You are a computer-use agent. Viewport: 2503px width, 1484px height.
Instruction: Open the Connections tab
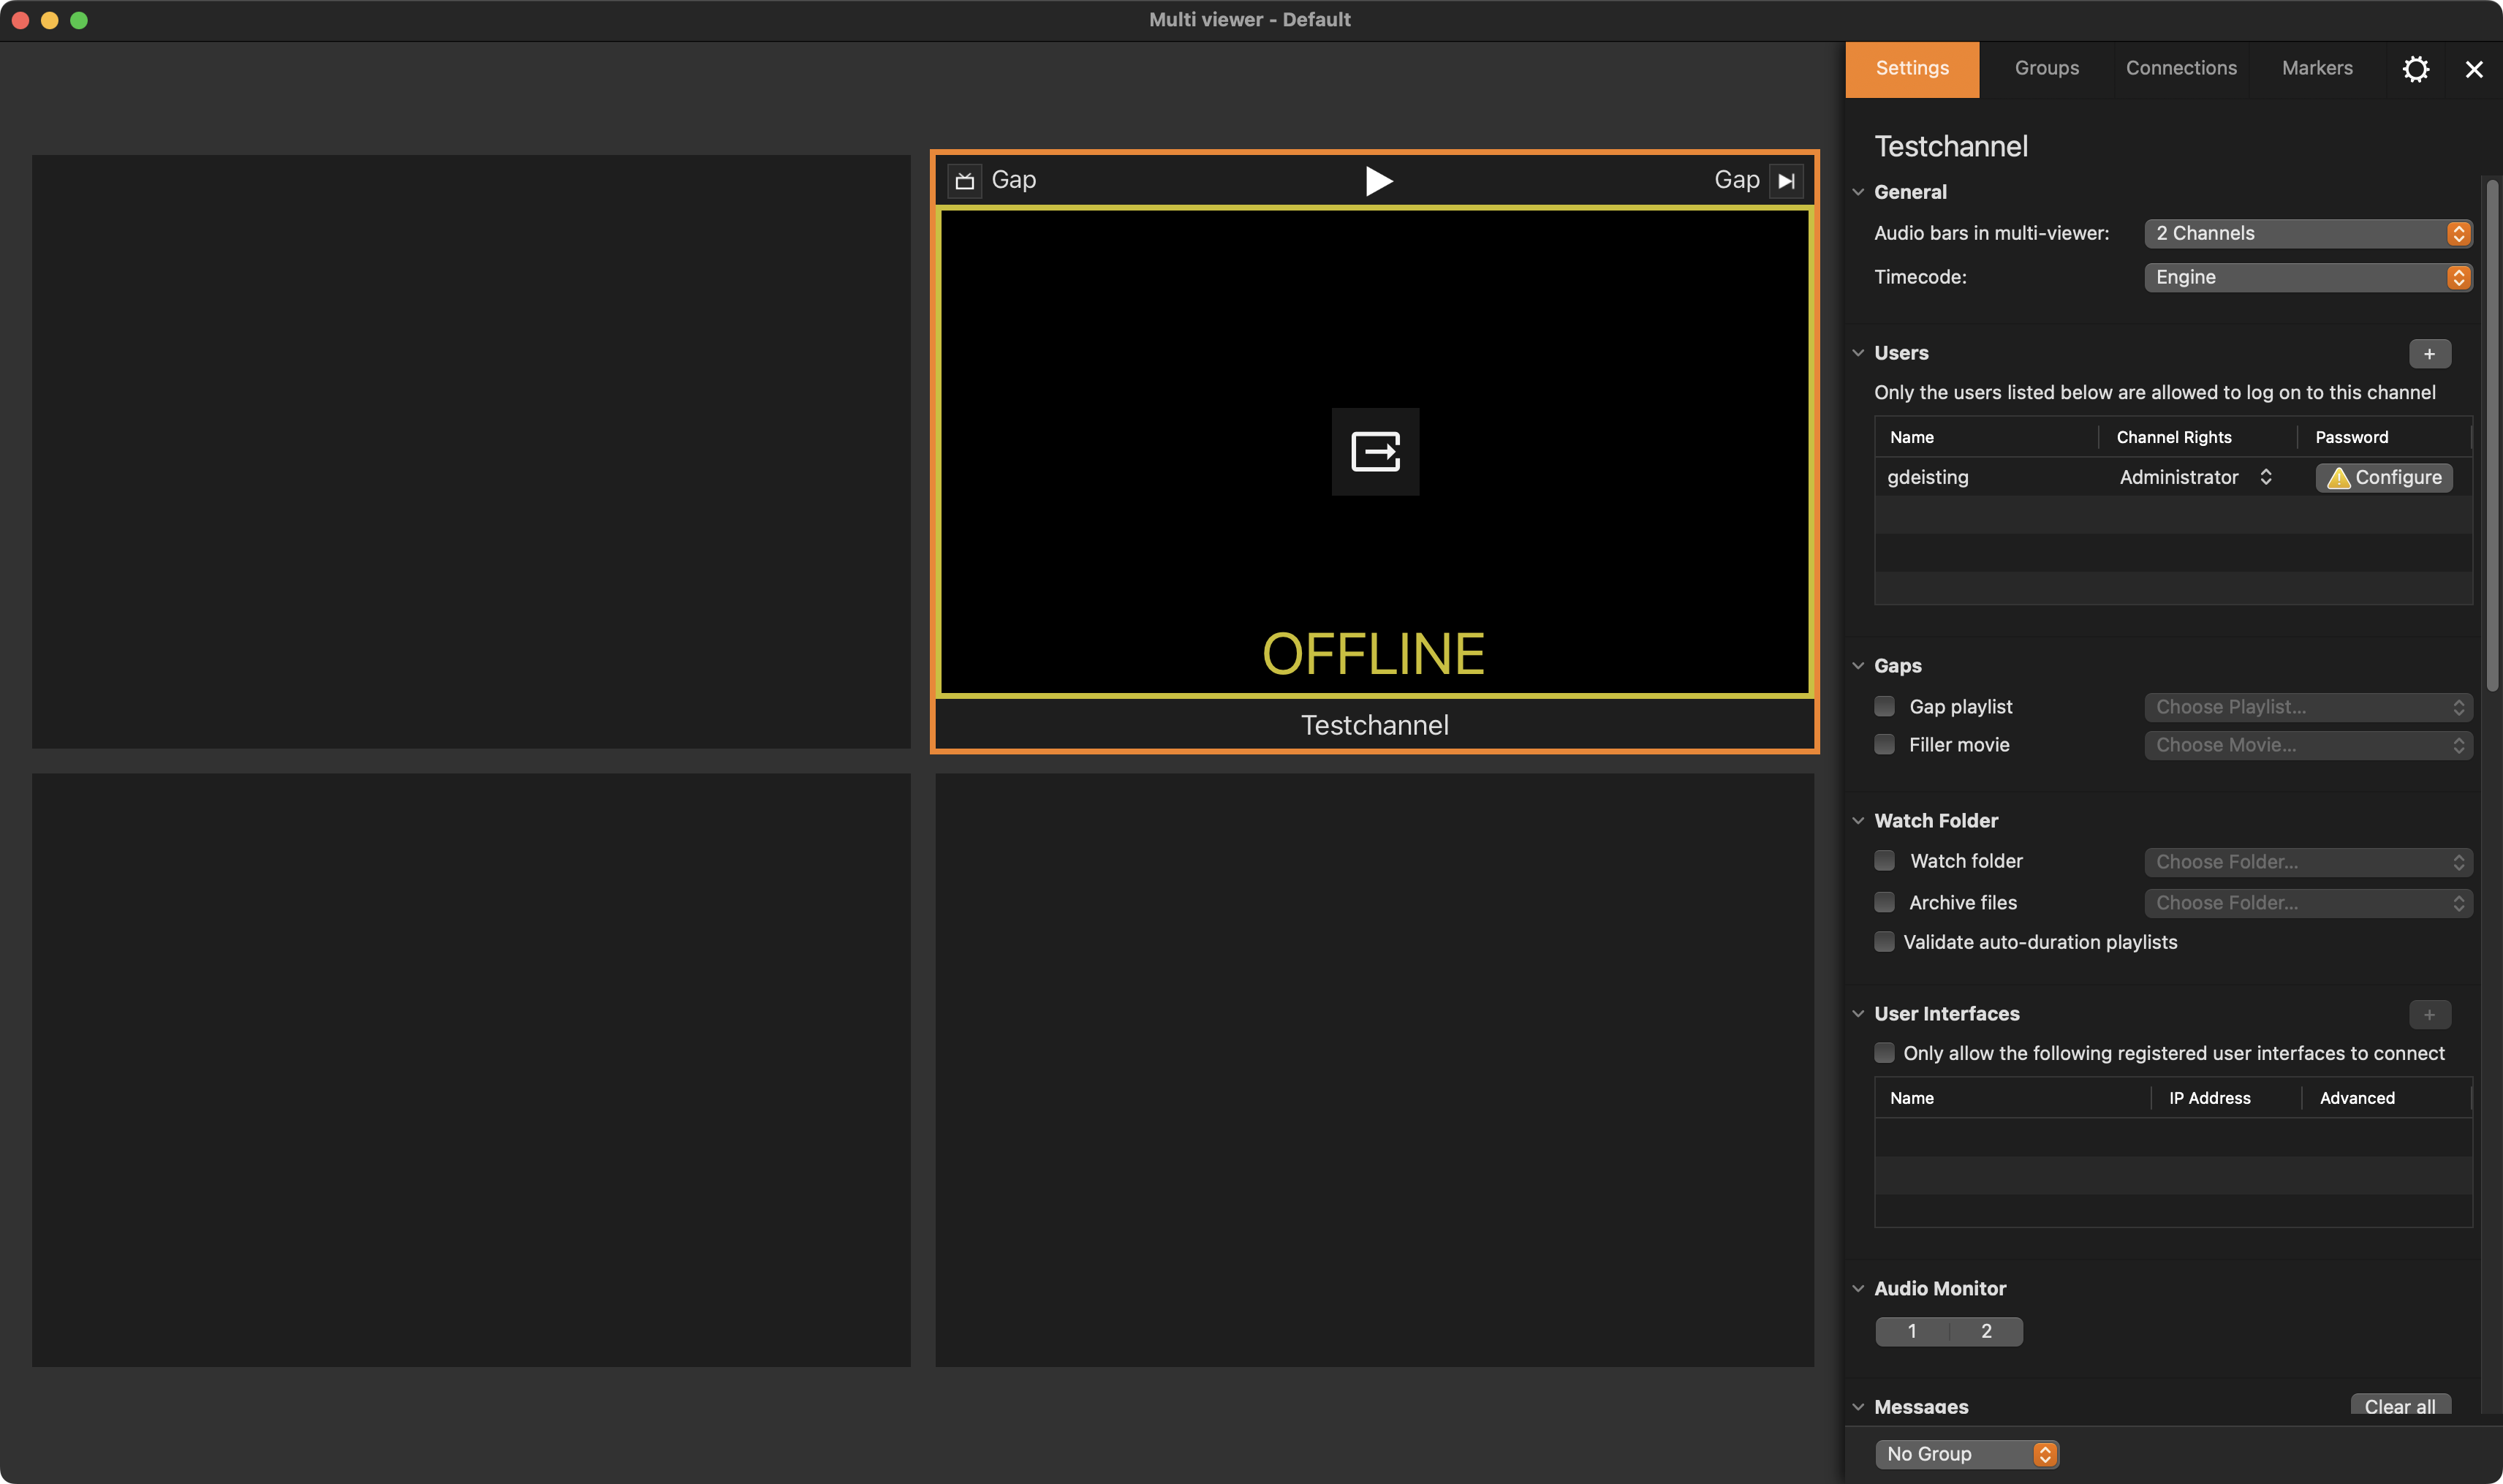[2181, 69]
